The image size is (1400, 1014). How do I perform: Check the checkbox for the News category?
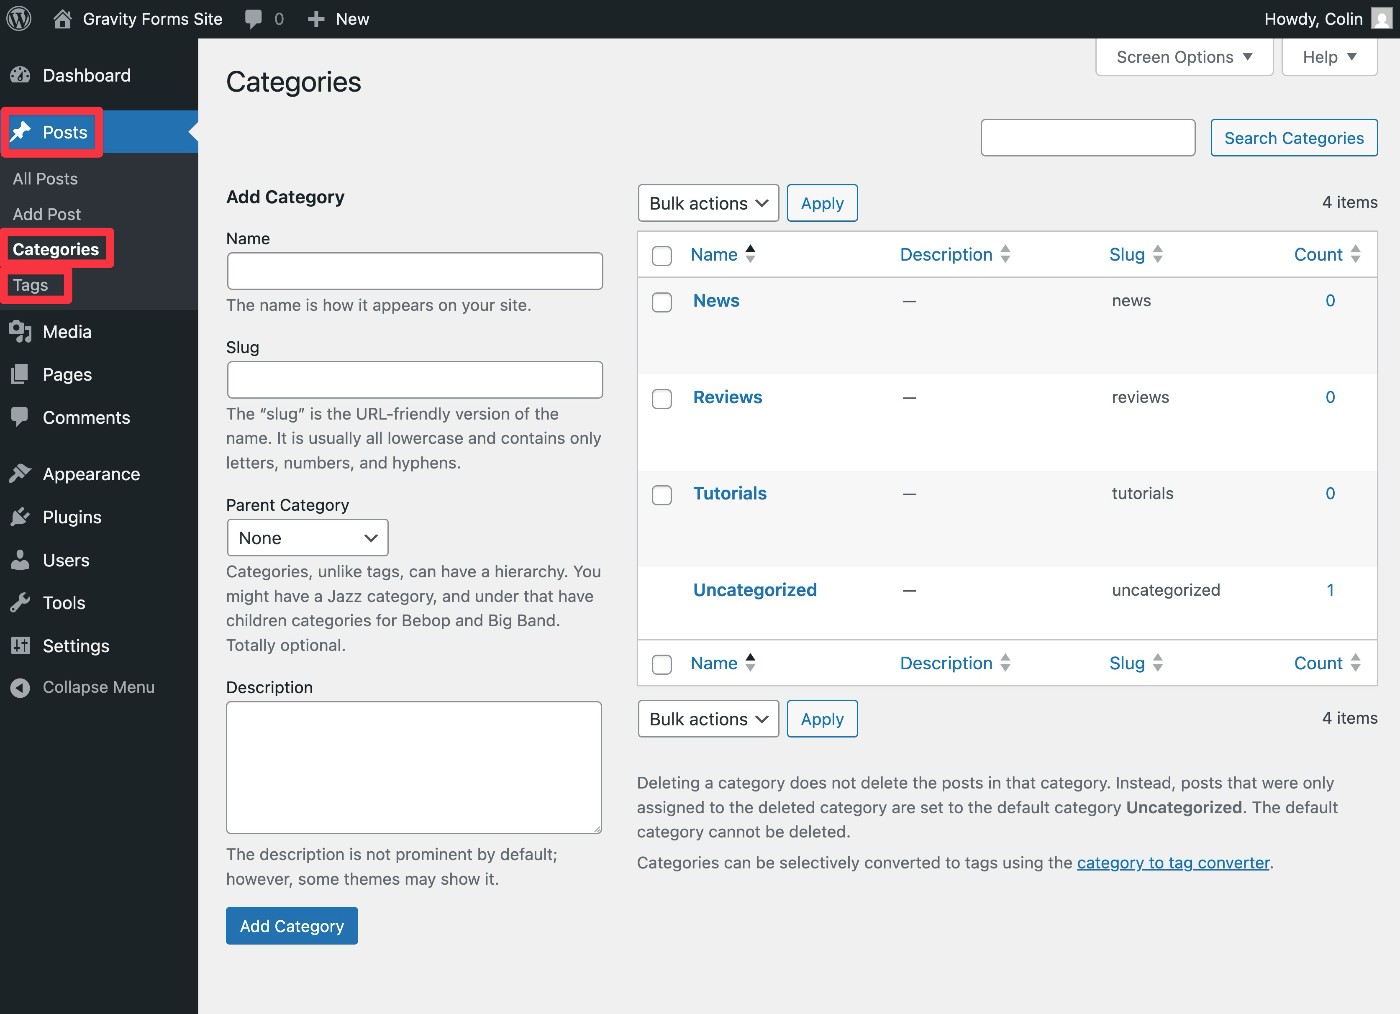(661, 301)
